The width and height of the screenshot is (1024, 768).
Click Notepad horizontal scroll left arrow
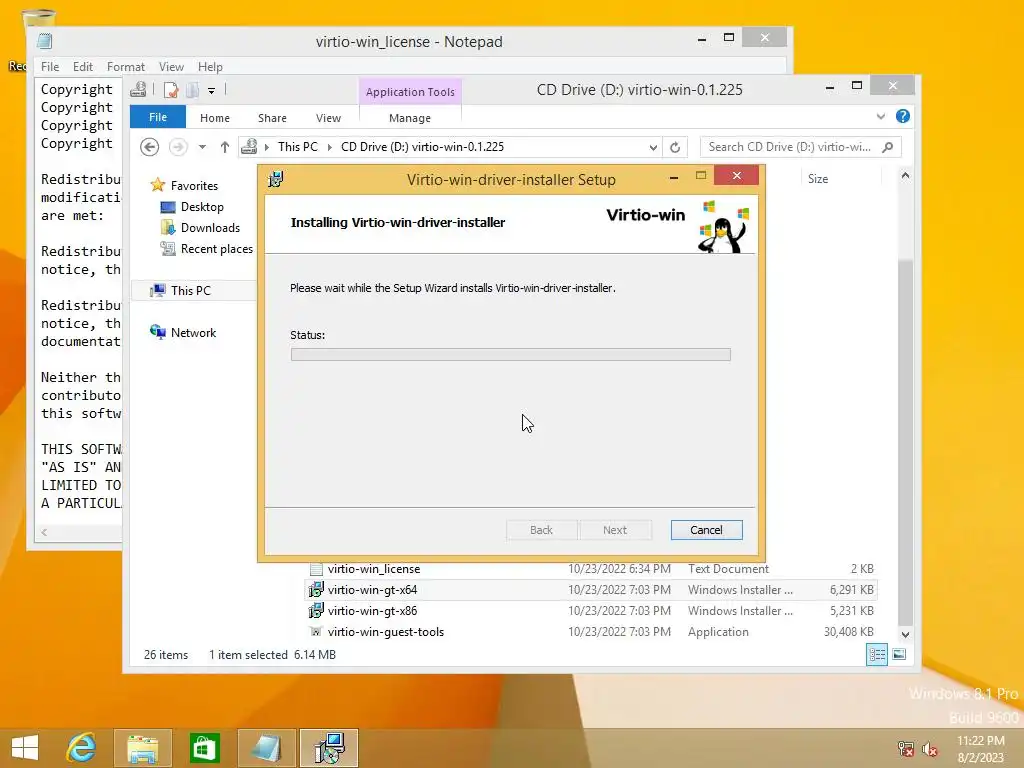[44, 532]
